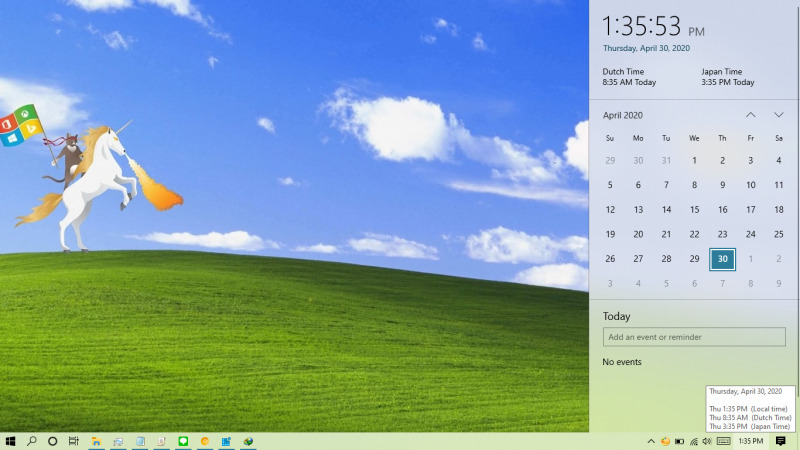The height and width of the screenshot is (450, 800).
Task: Select today's date 30 in calendar
Action: [x=722, y=259]
